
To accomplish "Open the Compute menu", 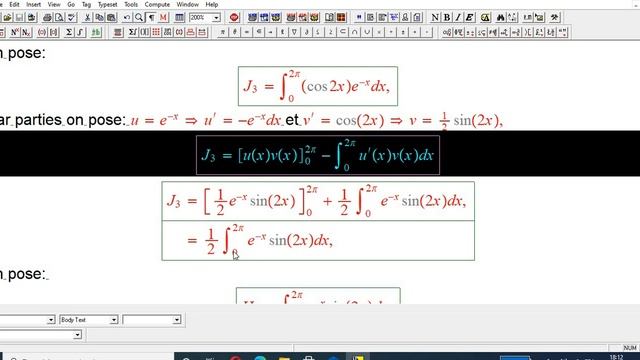I will [x=157, y=4].
